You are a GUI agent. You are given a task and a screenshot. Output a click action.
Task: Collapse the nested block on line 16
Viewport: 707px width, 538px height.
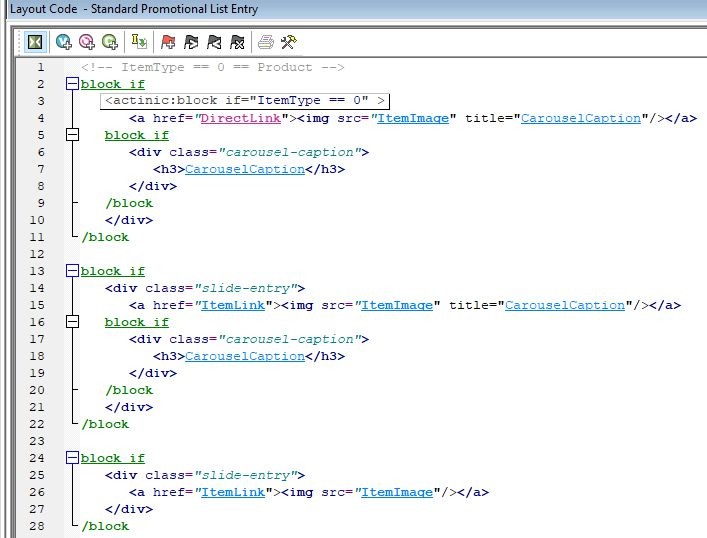click(72, 322)
